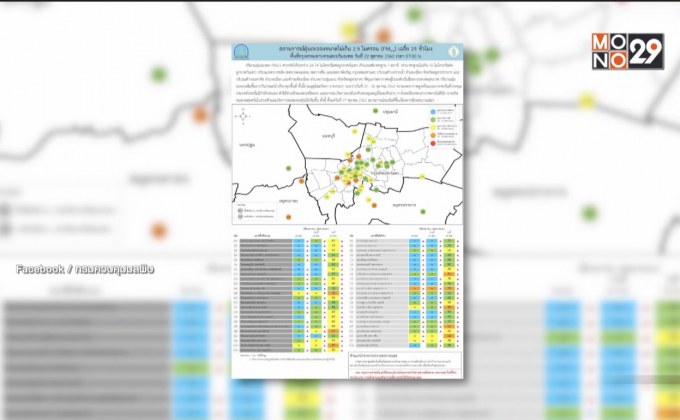Click the compass rose on the map
Viewport: 680px width, 420px height.
pyautogui.click(x=243, y=116)
